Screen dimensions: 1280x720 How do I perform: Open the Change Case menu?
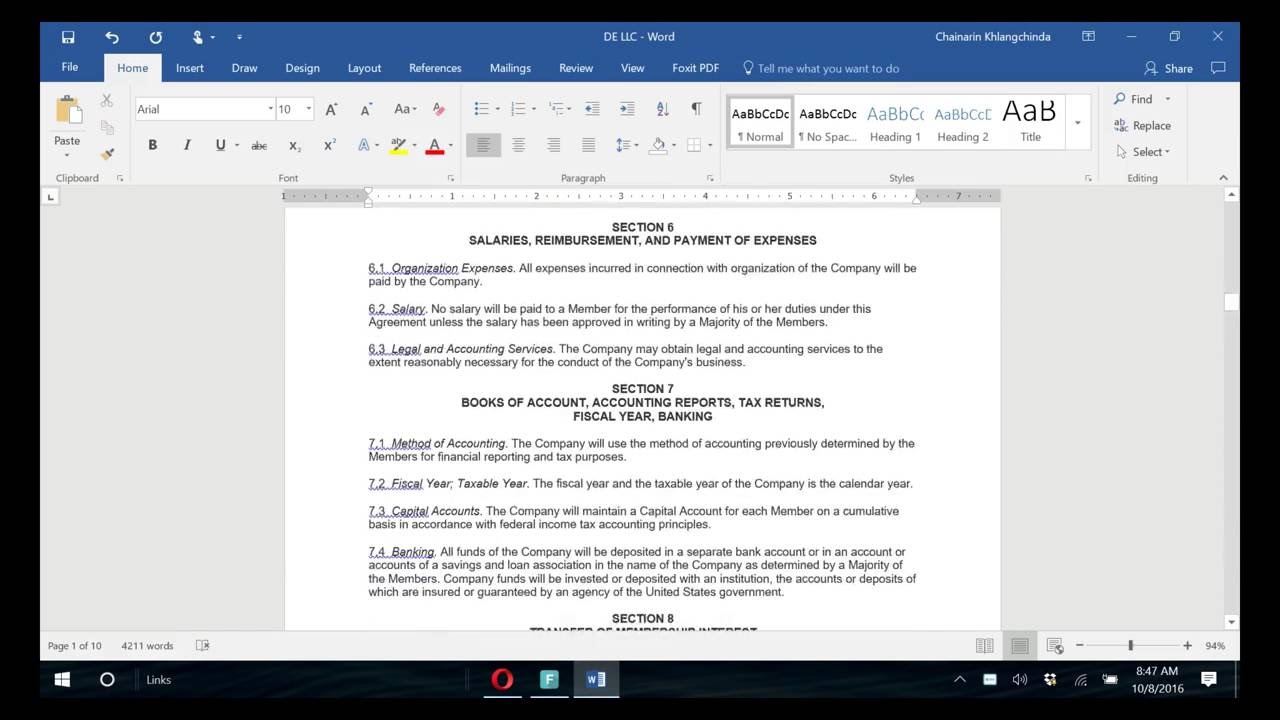point(405,109)
